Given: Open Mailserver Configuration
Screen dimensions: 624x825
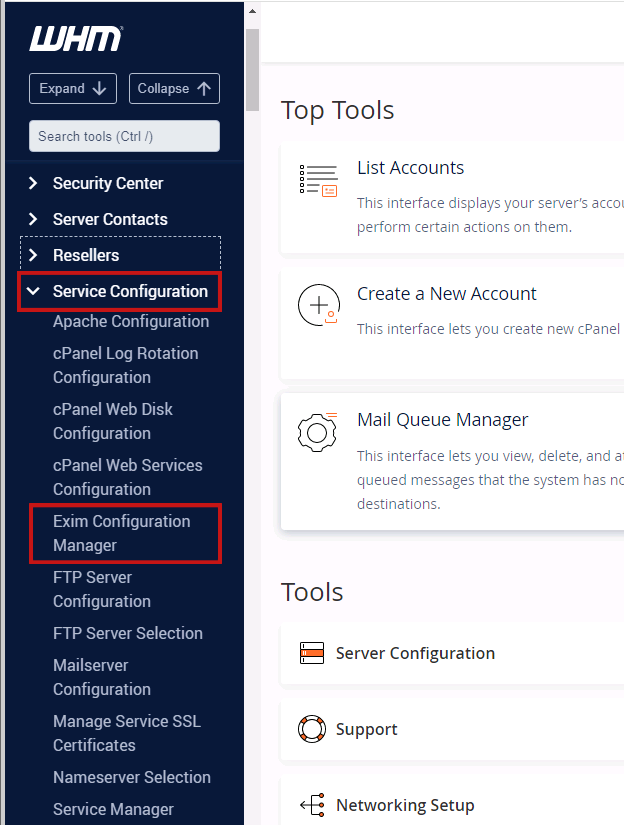Looking at the screenshot, I should [102, 677].
